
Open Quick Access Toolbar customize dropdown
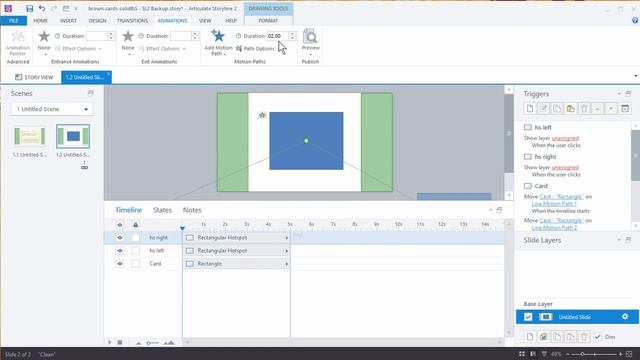pyautogui.click(x=76, y=9)
